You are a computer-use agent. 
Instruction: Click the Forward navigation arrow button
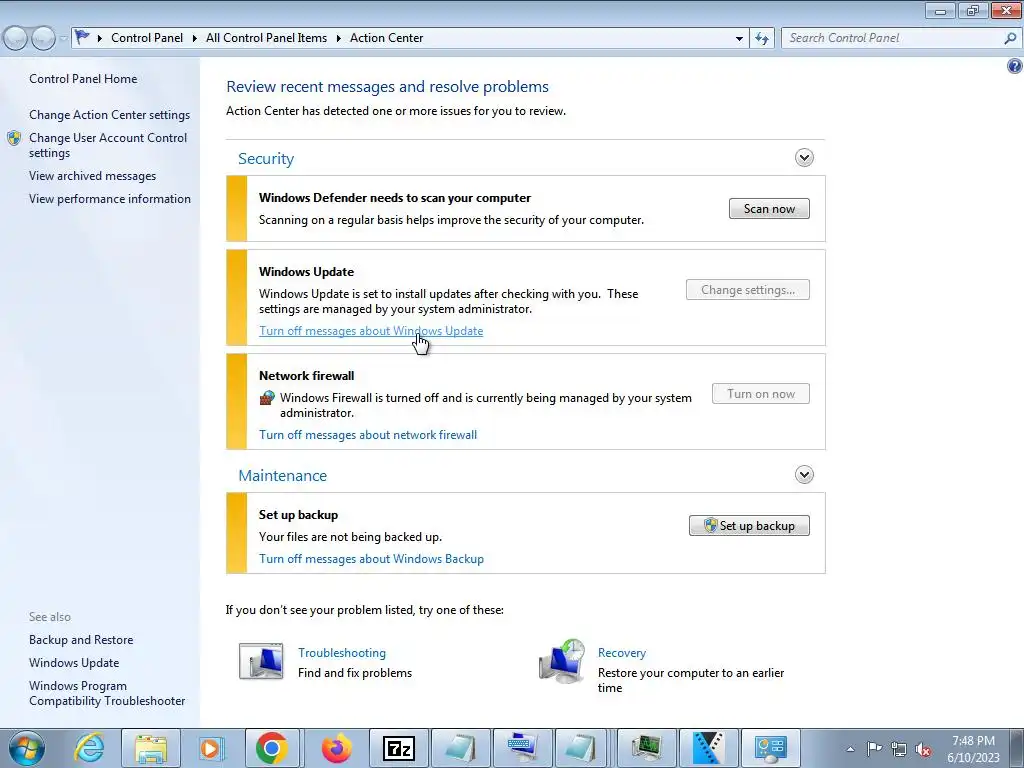click(43, 38)
